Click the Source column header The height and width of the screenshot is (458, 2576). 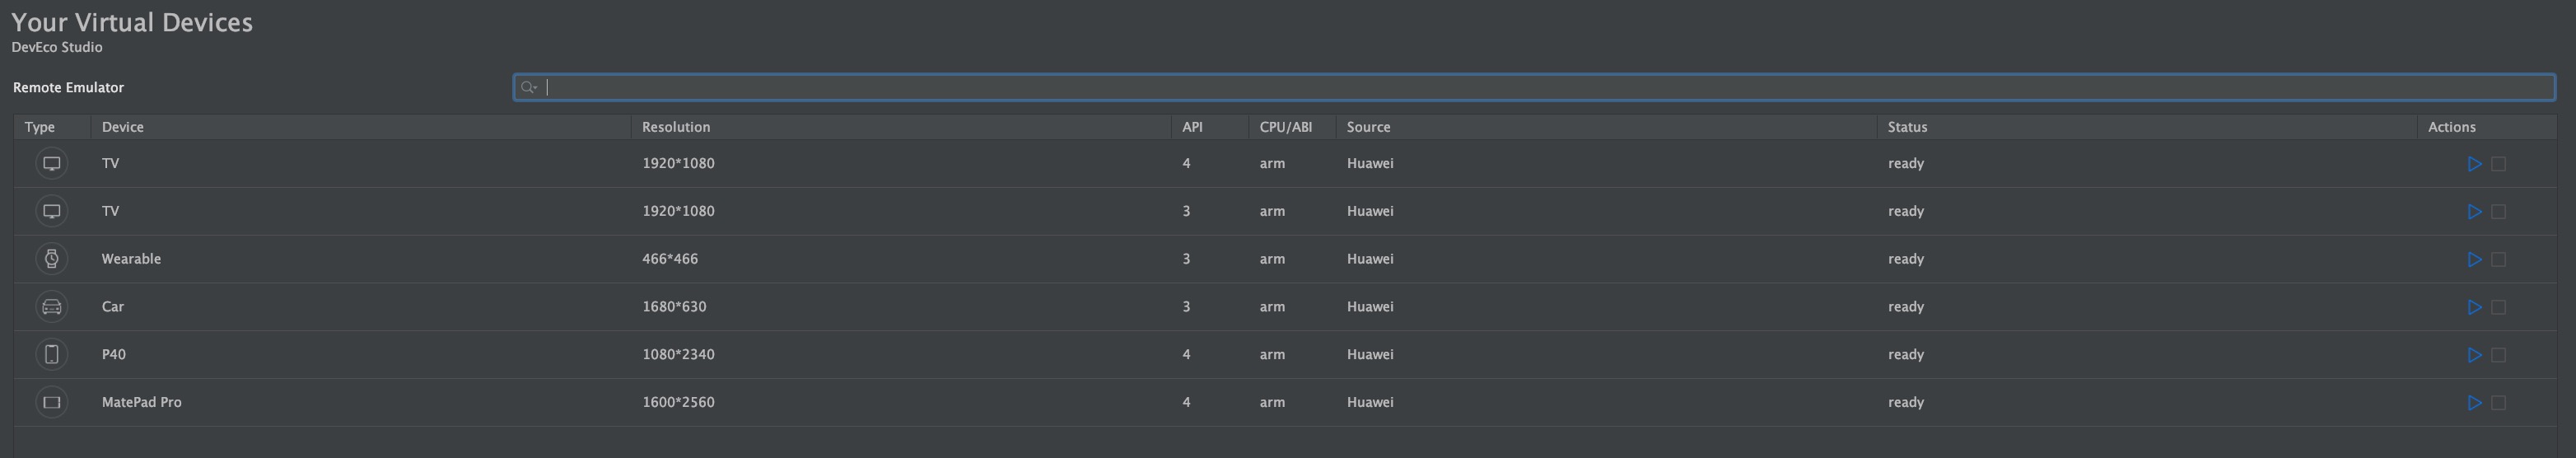click(x=1368, y=127)
